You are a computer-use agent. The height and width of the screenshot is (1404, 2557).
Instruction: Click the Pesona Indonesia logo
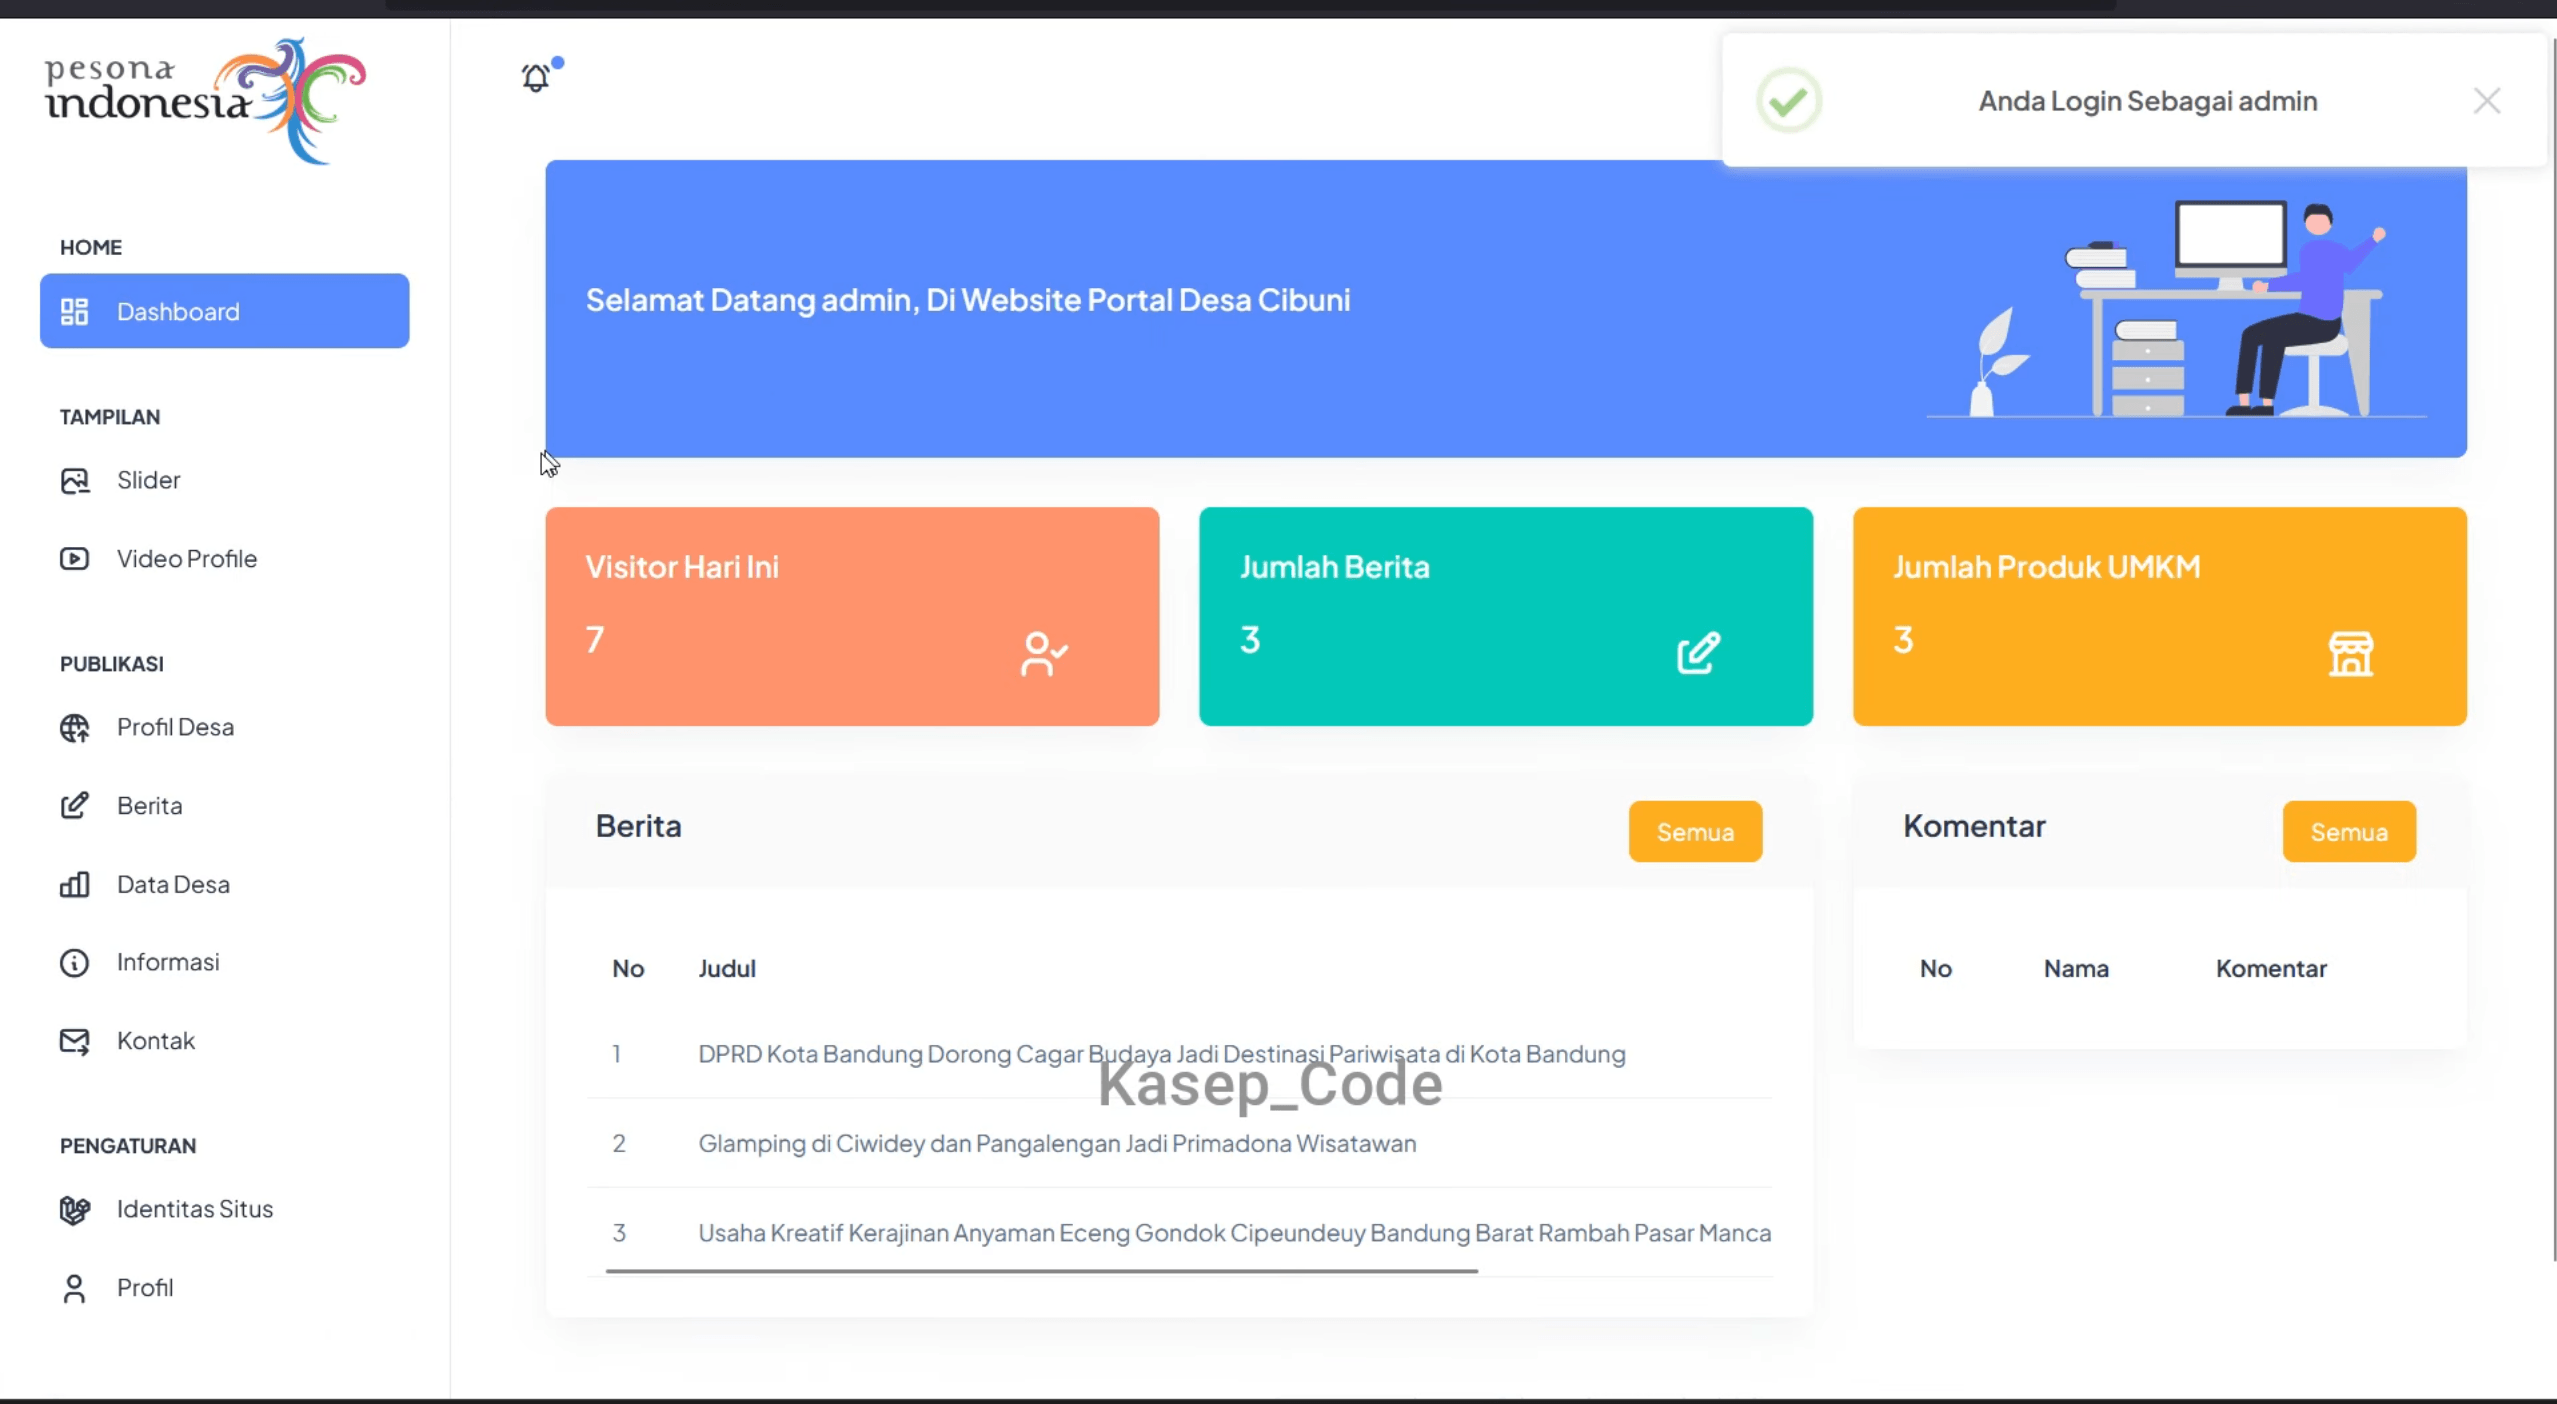click(205, 101)
